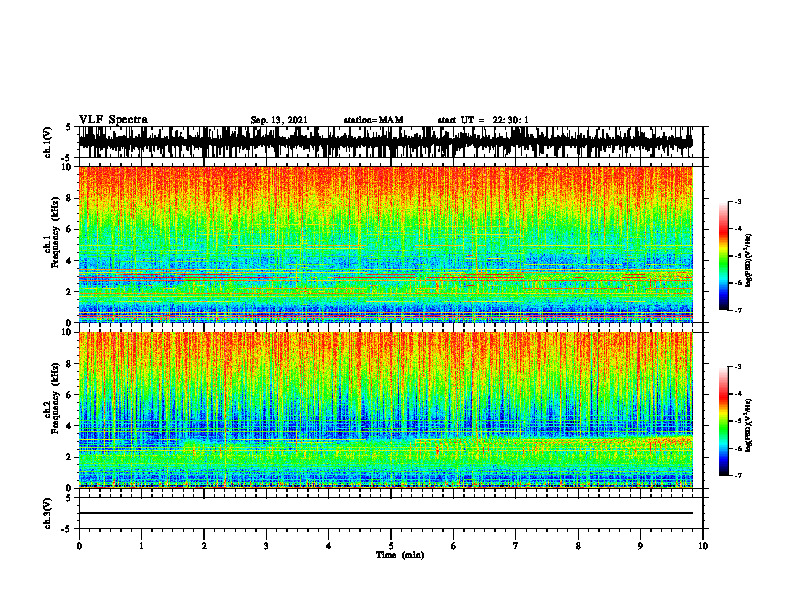The width and height of the screenshot is (792, 612).
Task: Click the "6" kHz tick on ch.1 frequency axis
Action: [69, 230]
